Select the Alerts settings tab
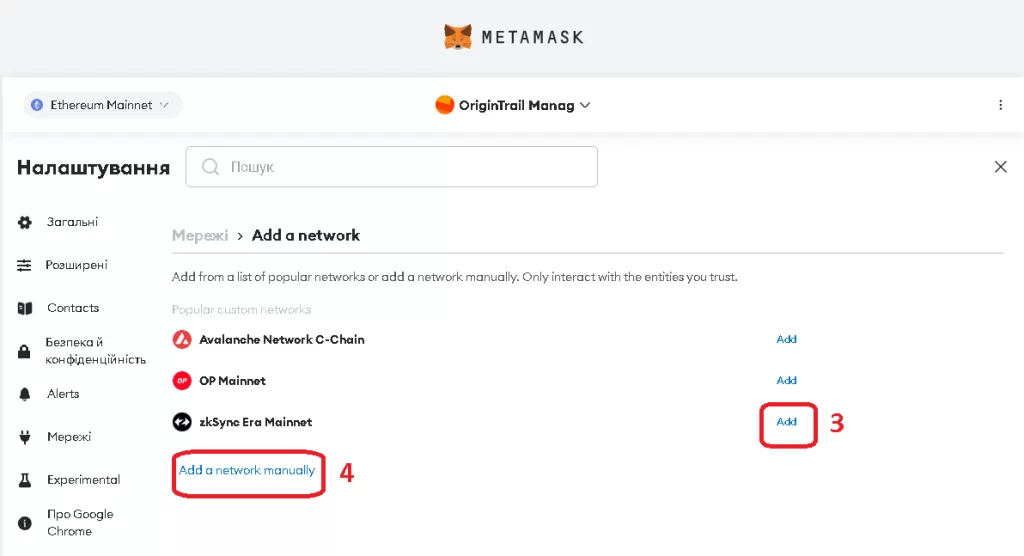The image size is (1024, 556). point(63,394)
